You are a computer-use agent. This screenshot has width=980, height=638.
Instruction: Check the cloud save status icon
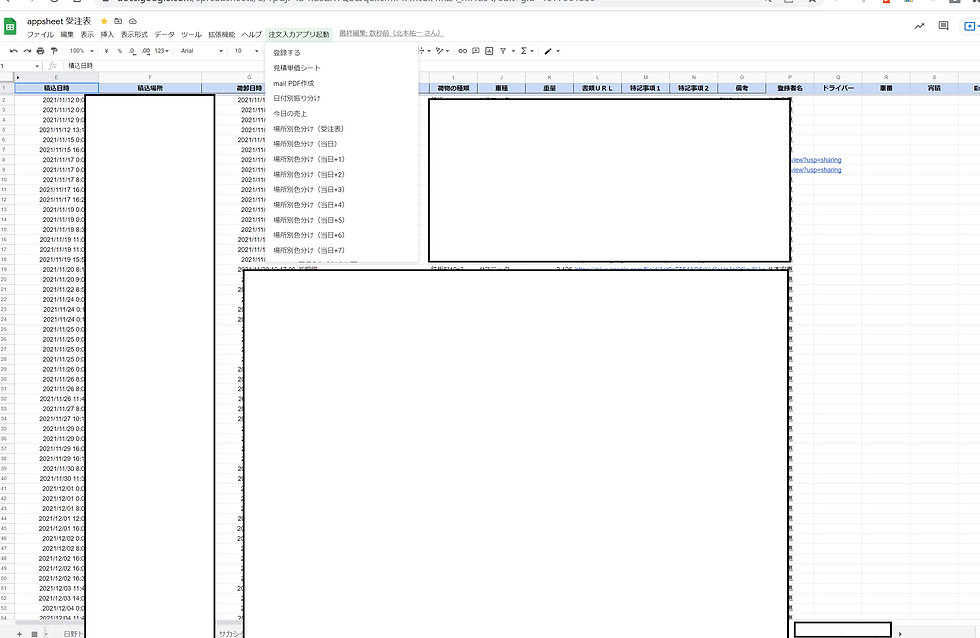click(x=132, y=21)
